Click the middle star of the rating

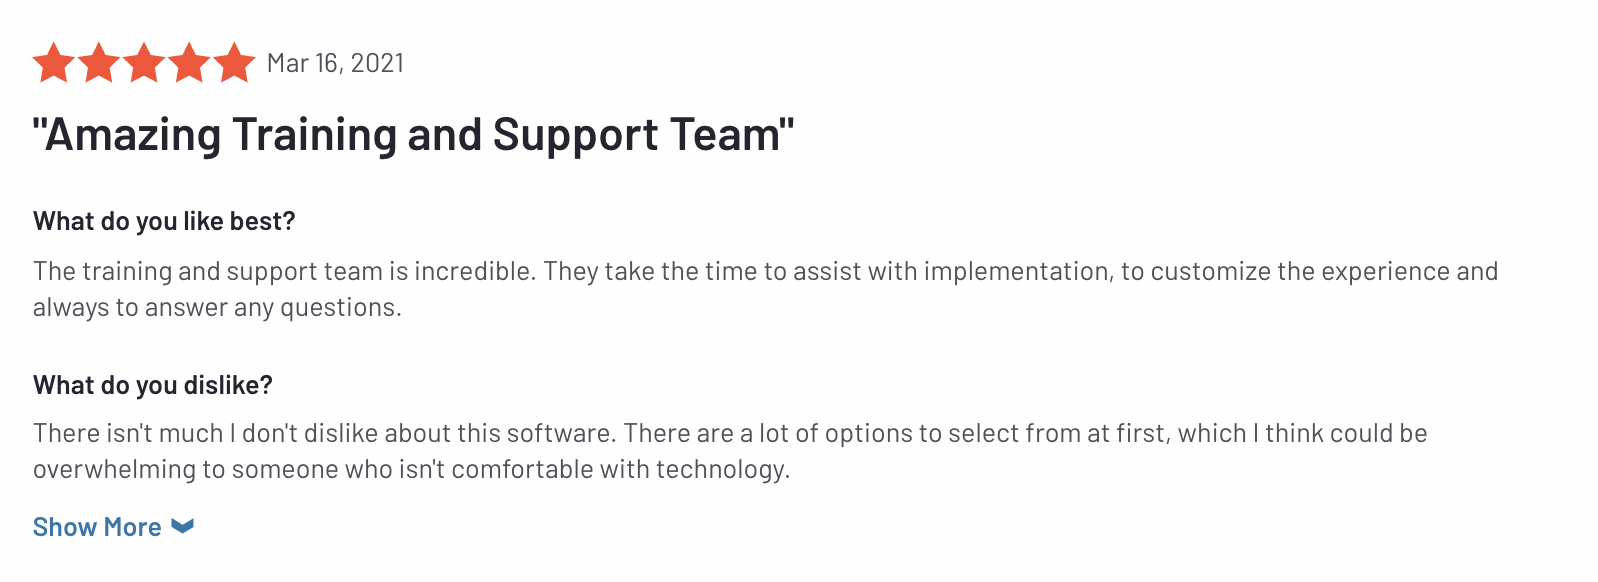point(145,62)
